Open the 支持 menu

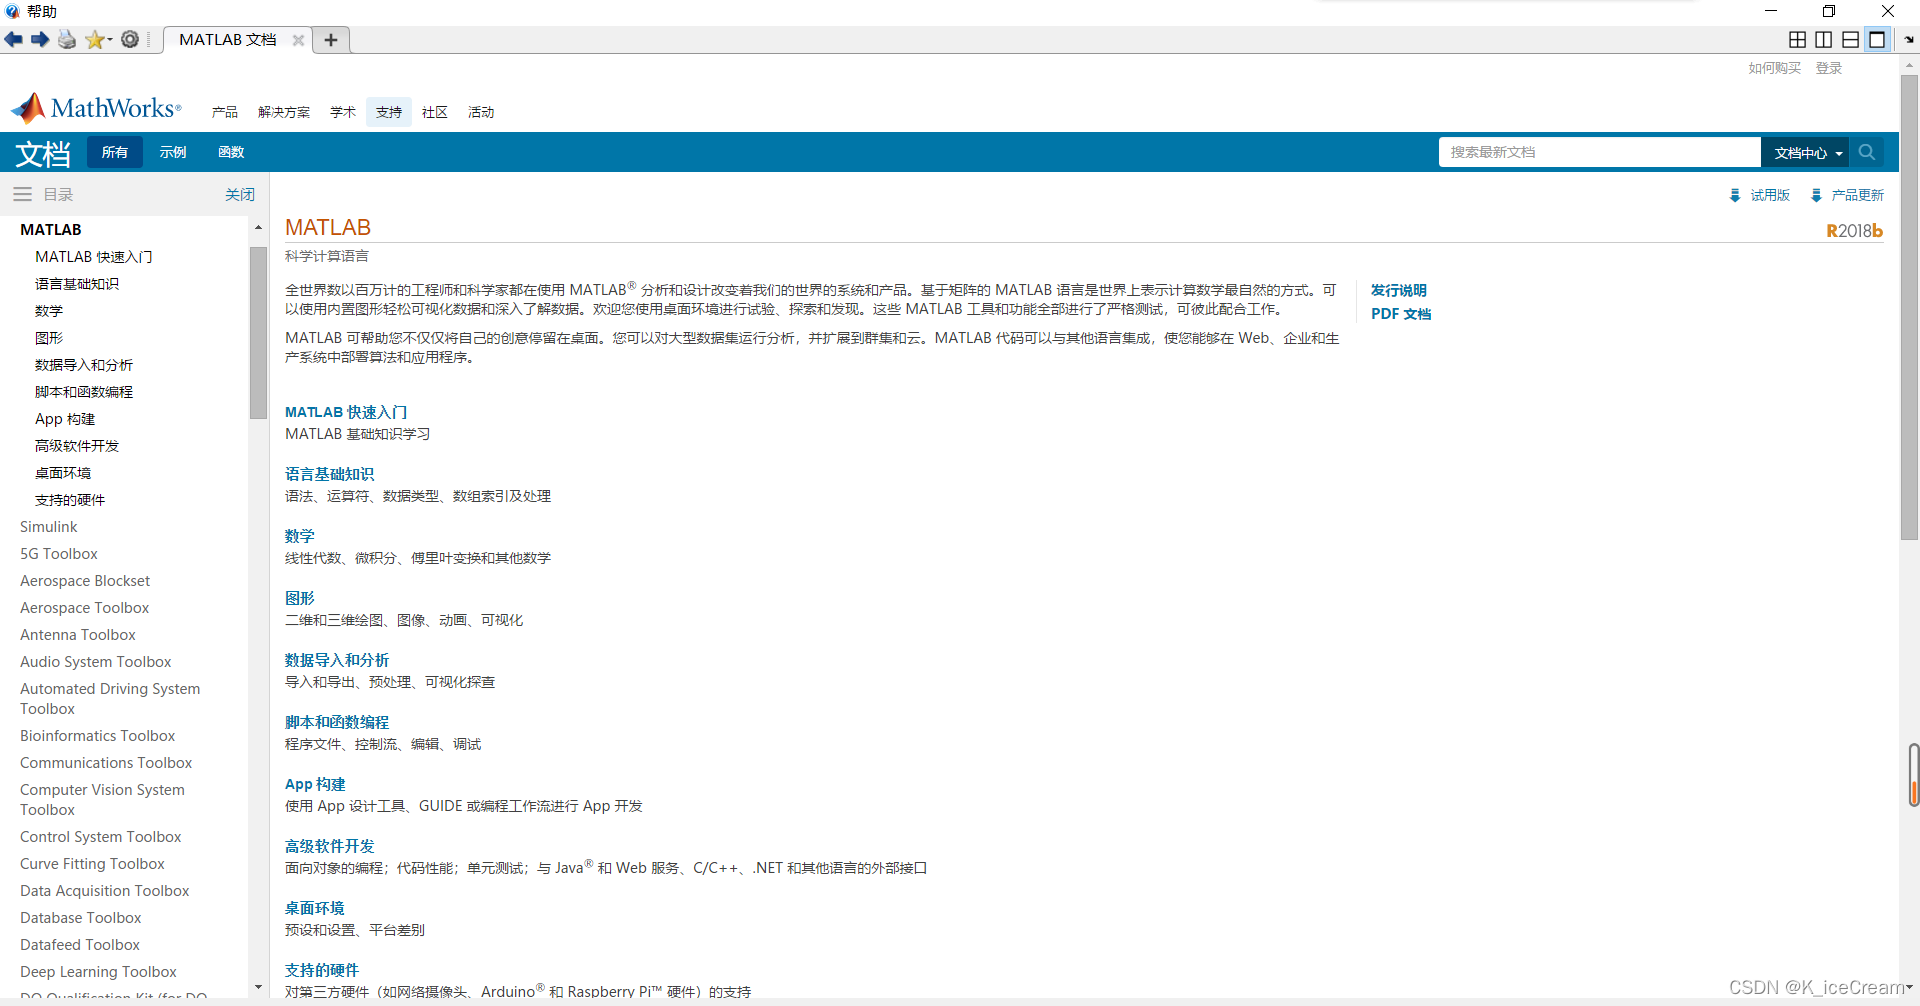coord(389,112)
